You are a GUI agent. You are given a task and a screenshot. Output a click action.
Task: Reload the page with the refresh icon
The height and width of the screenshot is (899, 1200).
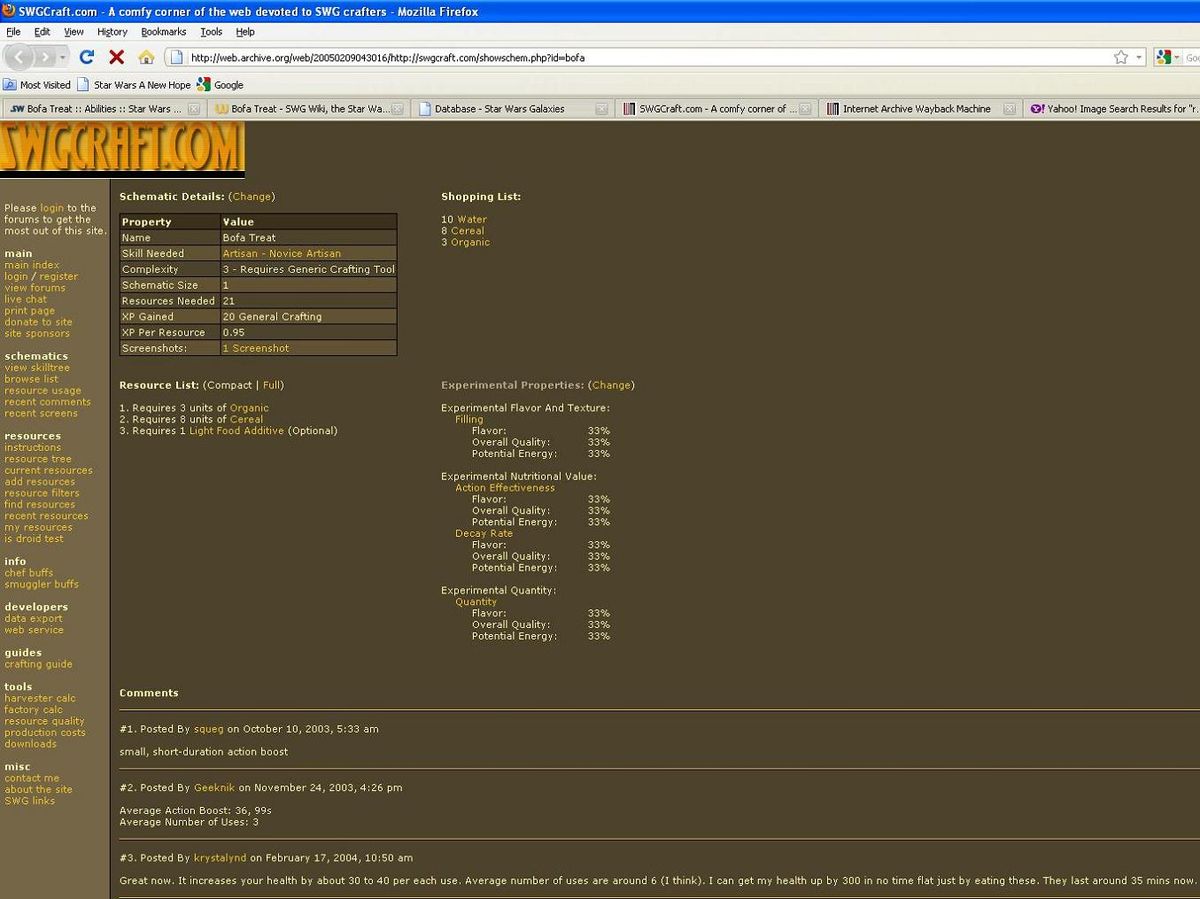coord(87,57)
